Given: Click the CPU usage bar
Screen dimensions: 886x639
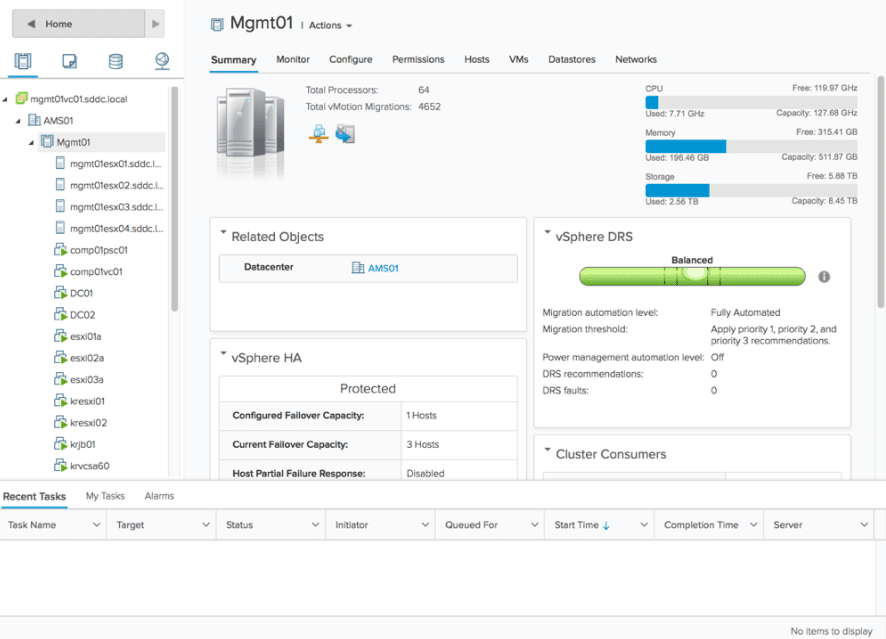Looking at the screenshot, I should tap(751, 102).
